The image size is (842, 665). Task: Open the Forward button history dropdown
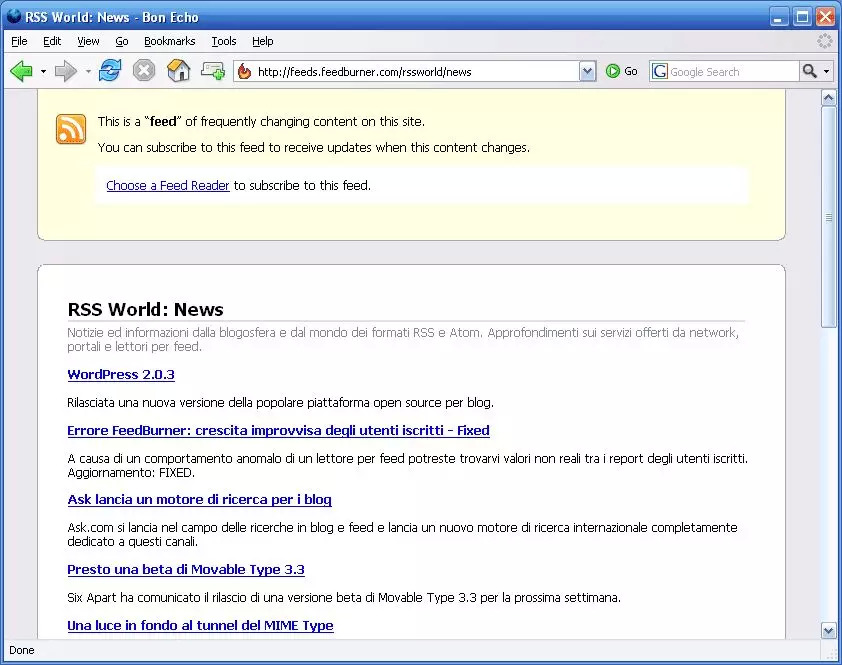pos(88,72)
